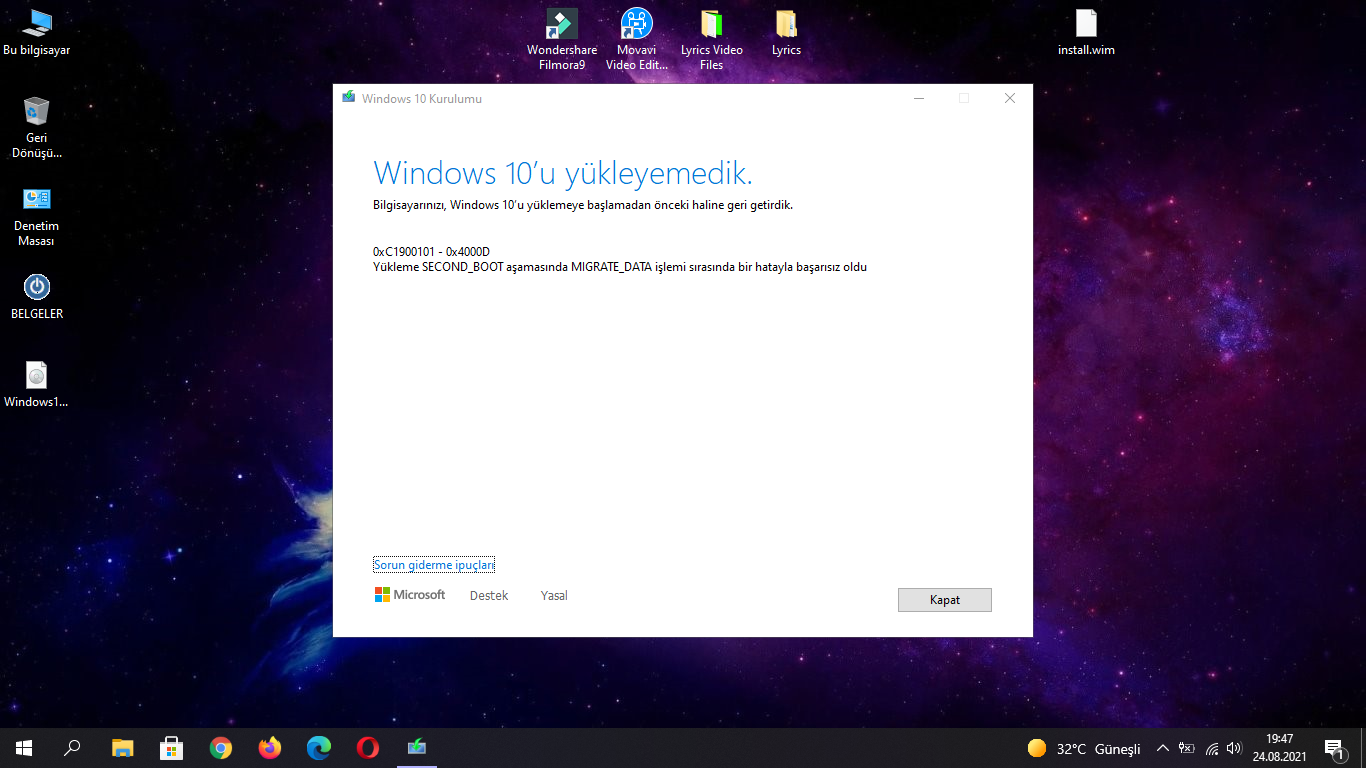Close the Windows 10 Kurulumu window
Image resolution: width=1366 pixels, height=768 pixels.
point(1010,98)
